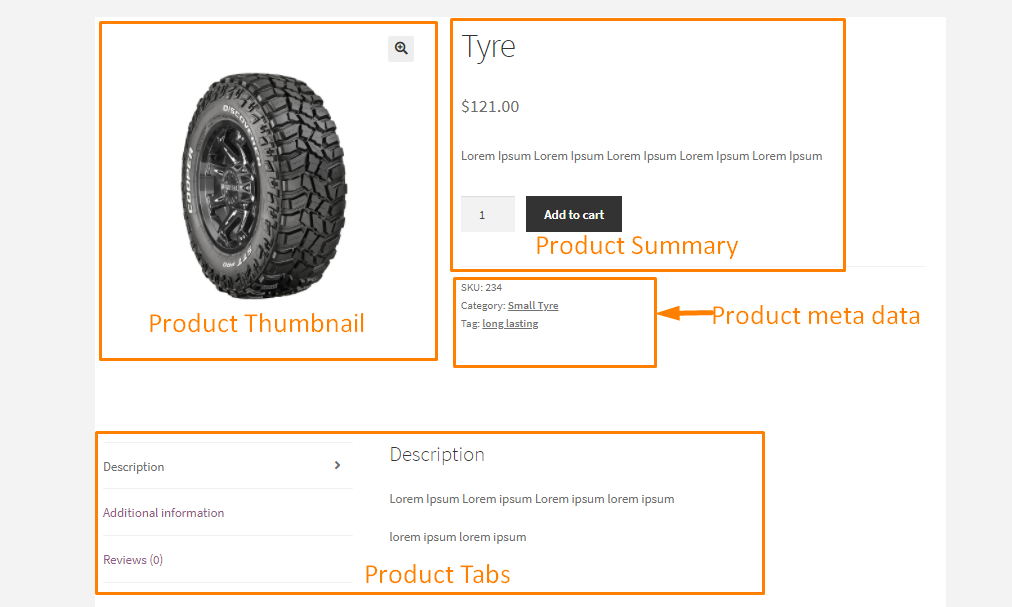The height and width of the screenshot is (607, 1012).
Task: Focus the quantity input field
Action: [488, 214]
